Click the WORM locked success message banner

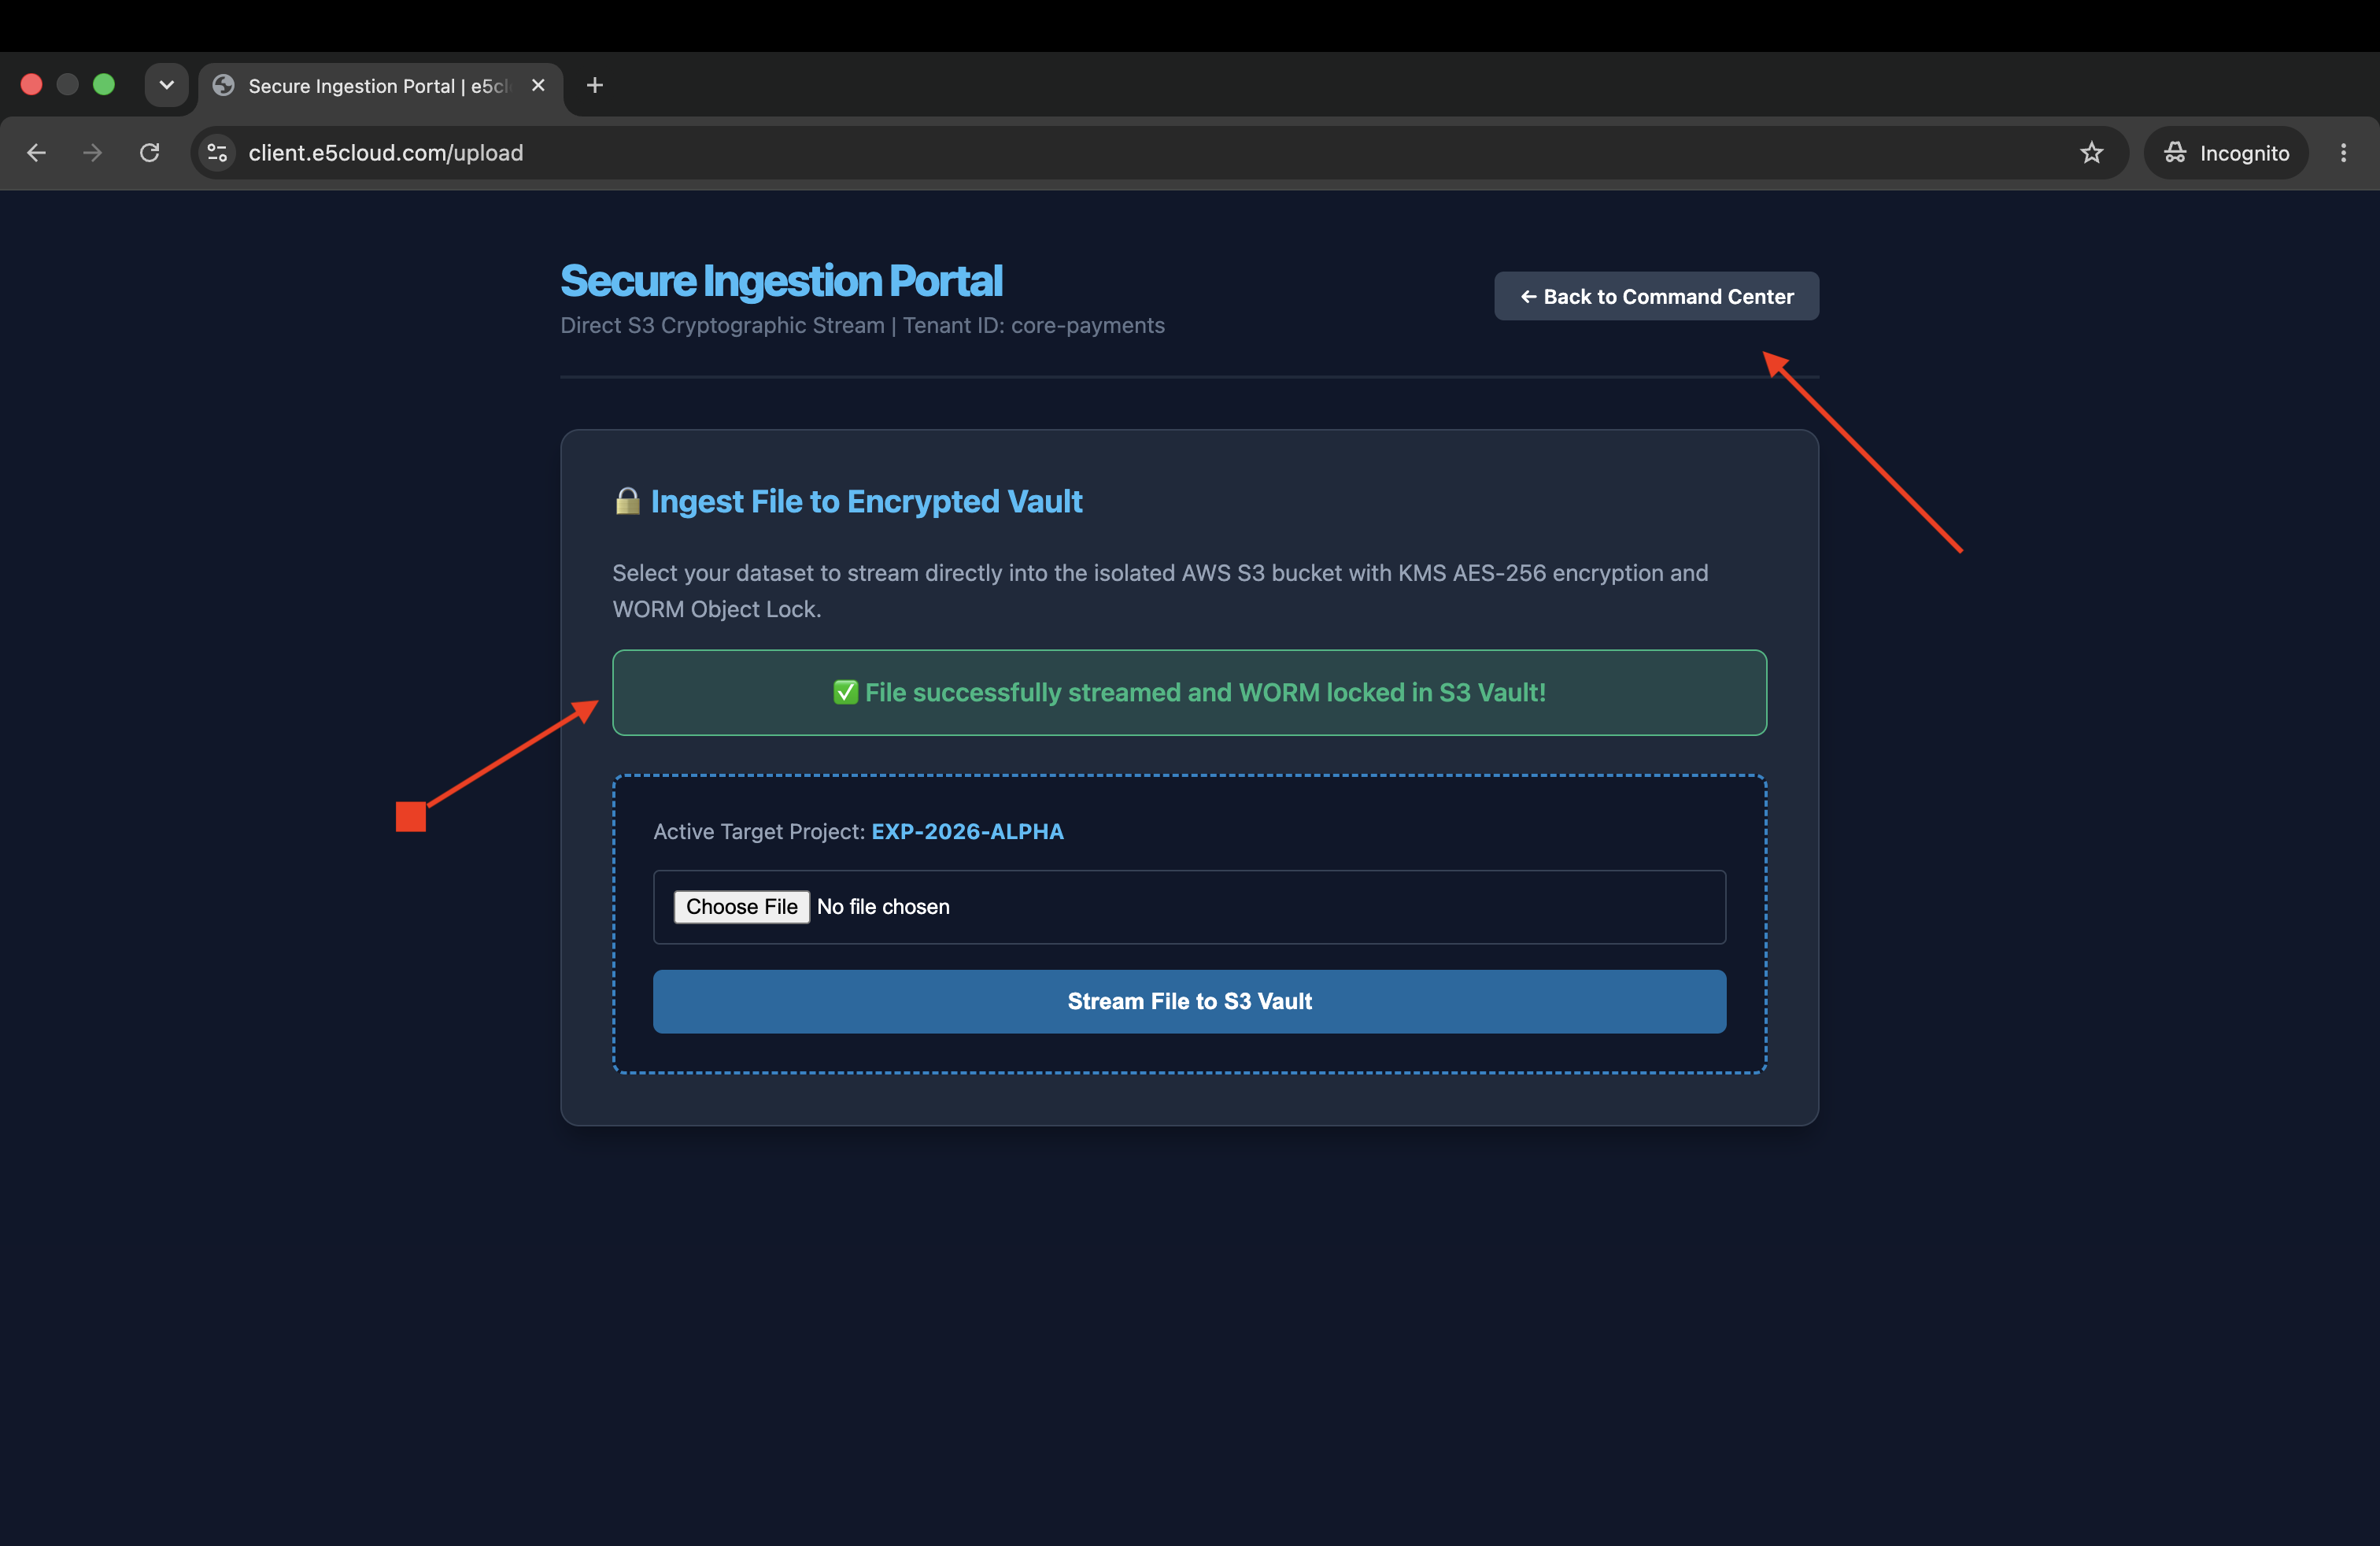tap(1189, 693)
